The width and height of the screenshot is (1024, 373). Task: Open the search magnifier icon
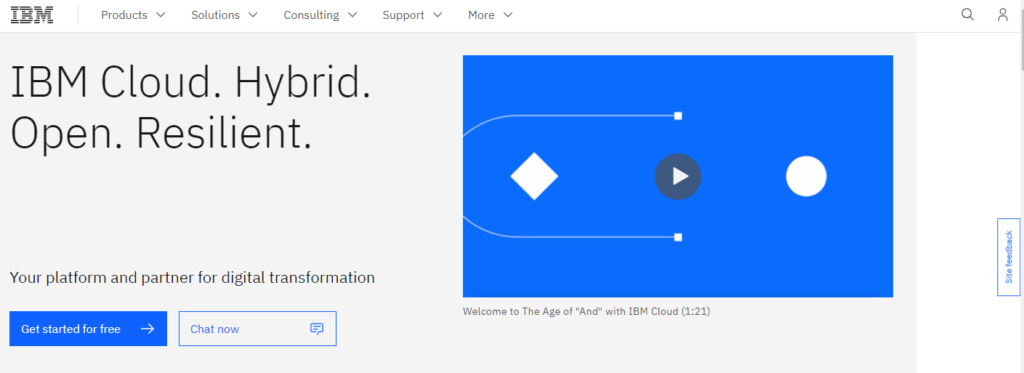(967, 14)
